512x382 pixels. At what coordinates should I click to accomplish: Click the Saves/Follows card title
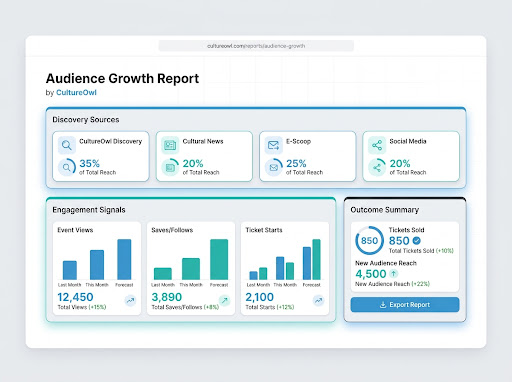point(172,230)
